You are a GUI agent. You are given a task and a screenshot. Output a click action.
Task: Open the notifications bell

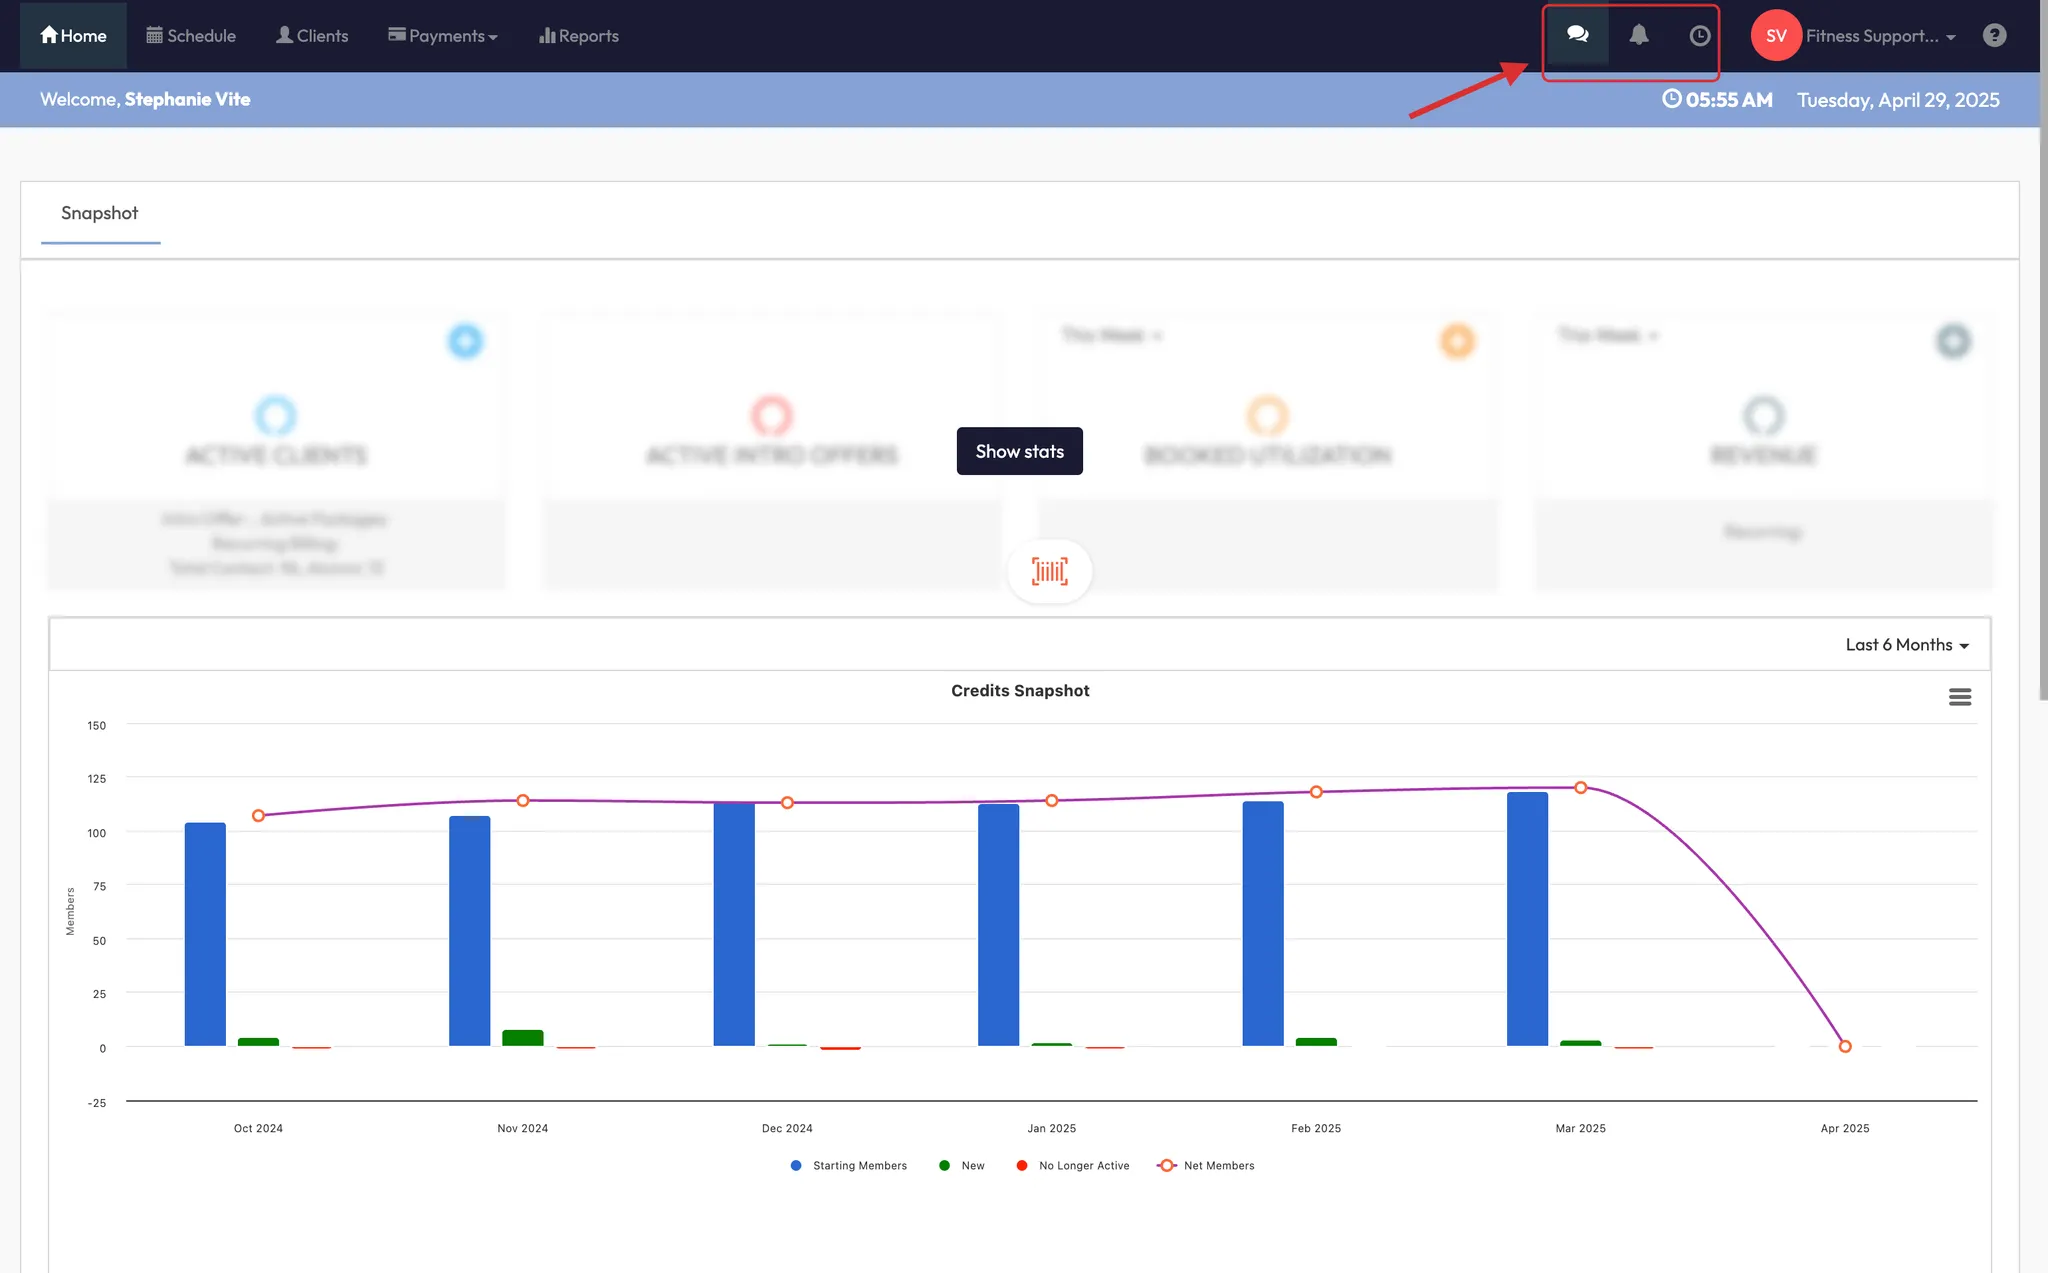click(1638, 35)
